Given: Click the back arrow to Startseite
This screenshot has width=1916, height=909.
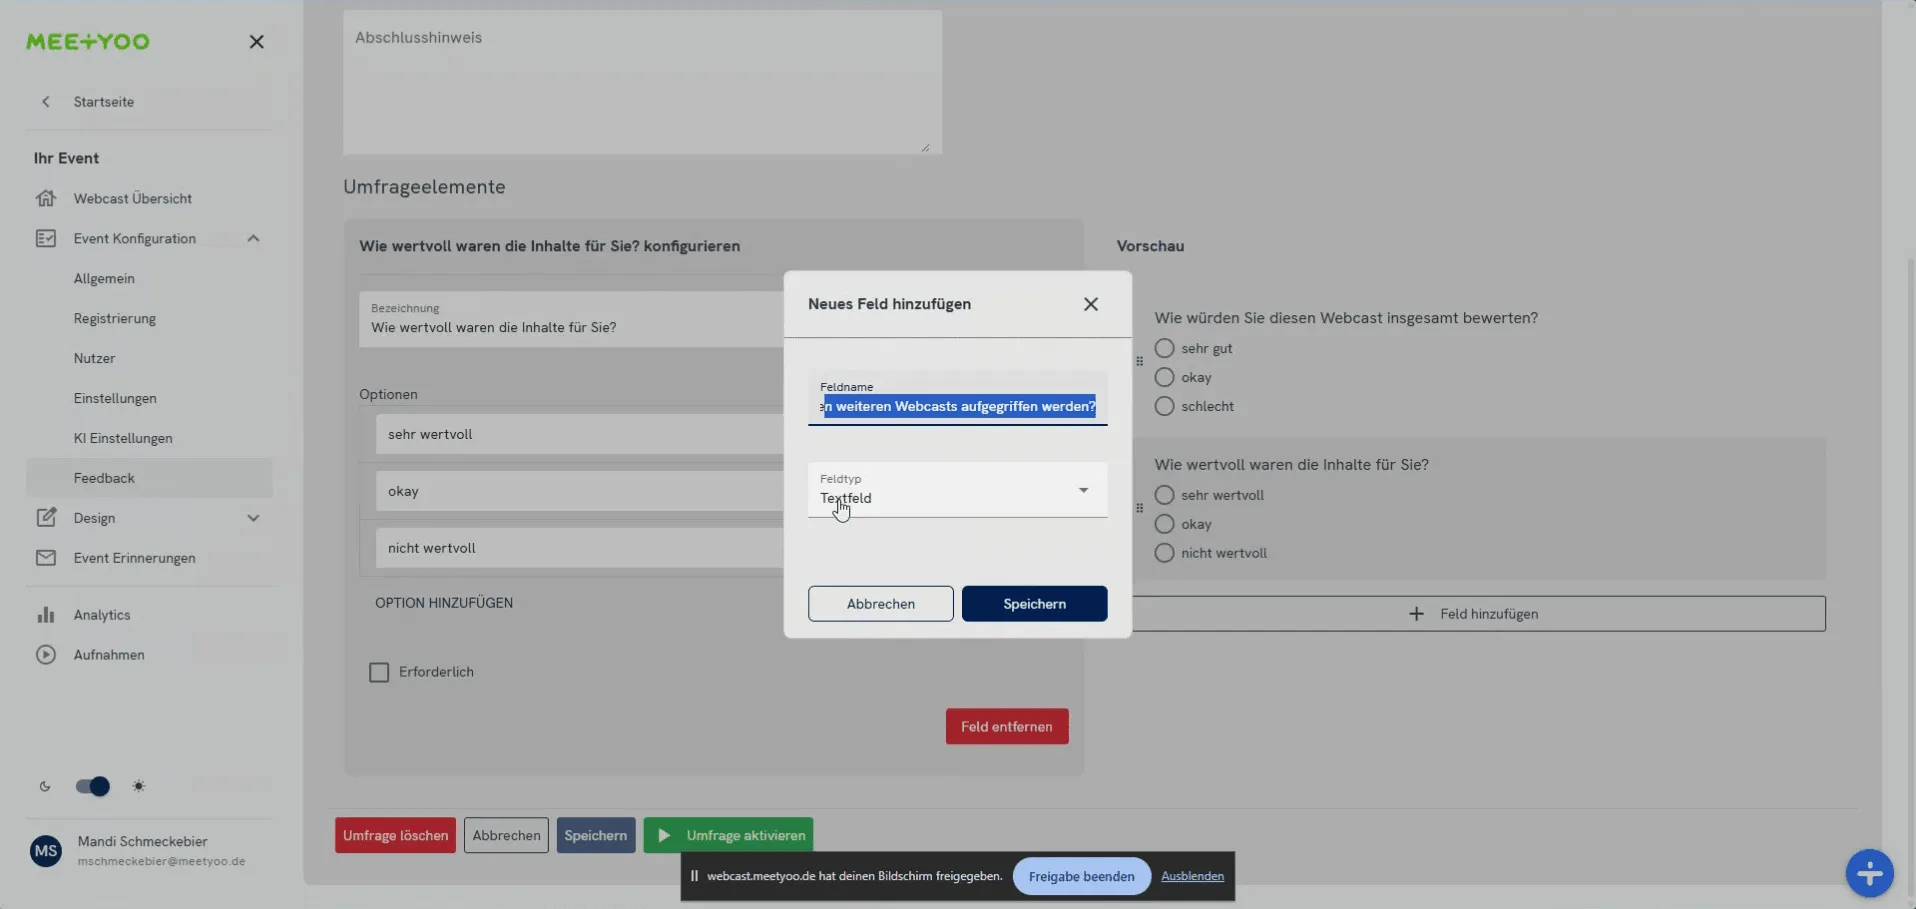Looking at the screenshot, I should 46,101.
